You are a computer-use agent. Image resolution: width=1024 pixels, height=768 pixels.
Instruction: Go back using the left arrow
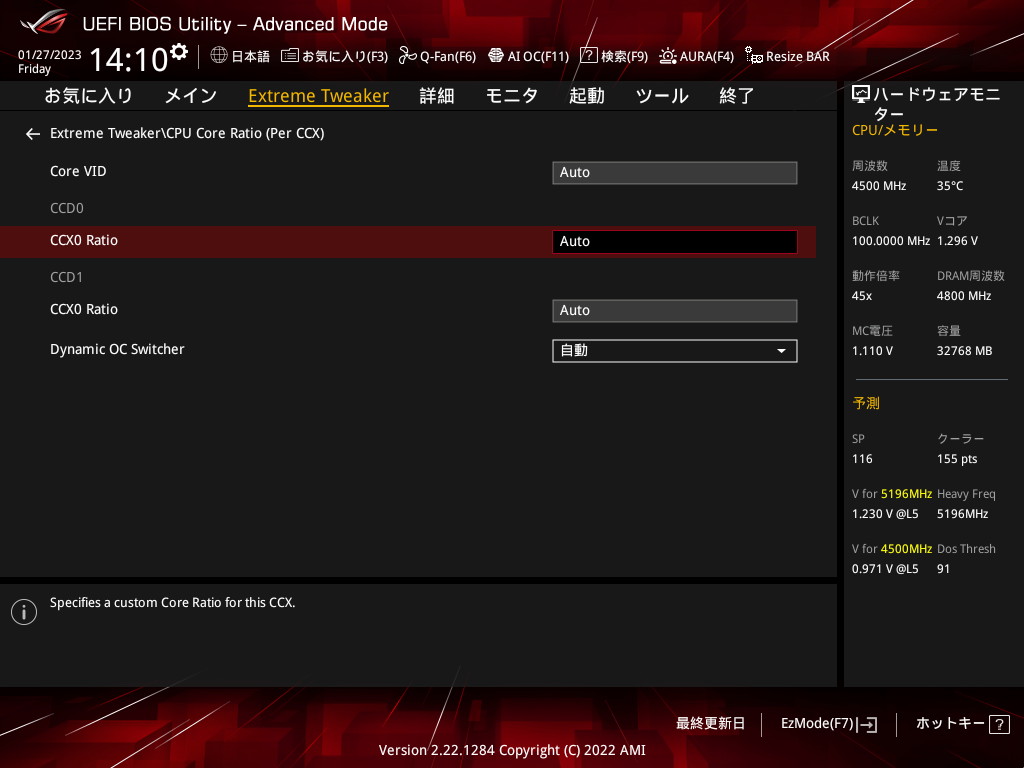[x=33, y=134]
